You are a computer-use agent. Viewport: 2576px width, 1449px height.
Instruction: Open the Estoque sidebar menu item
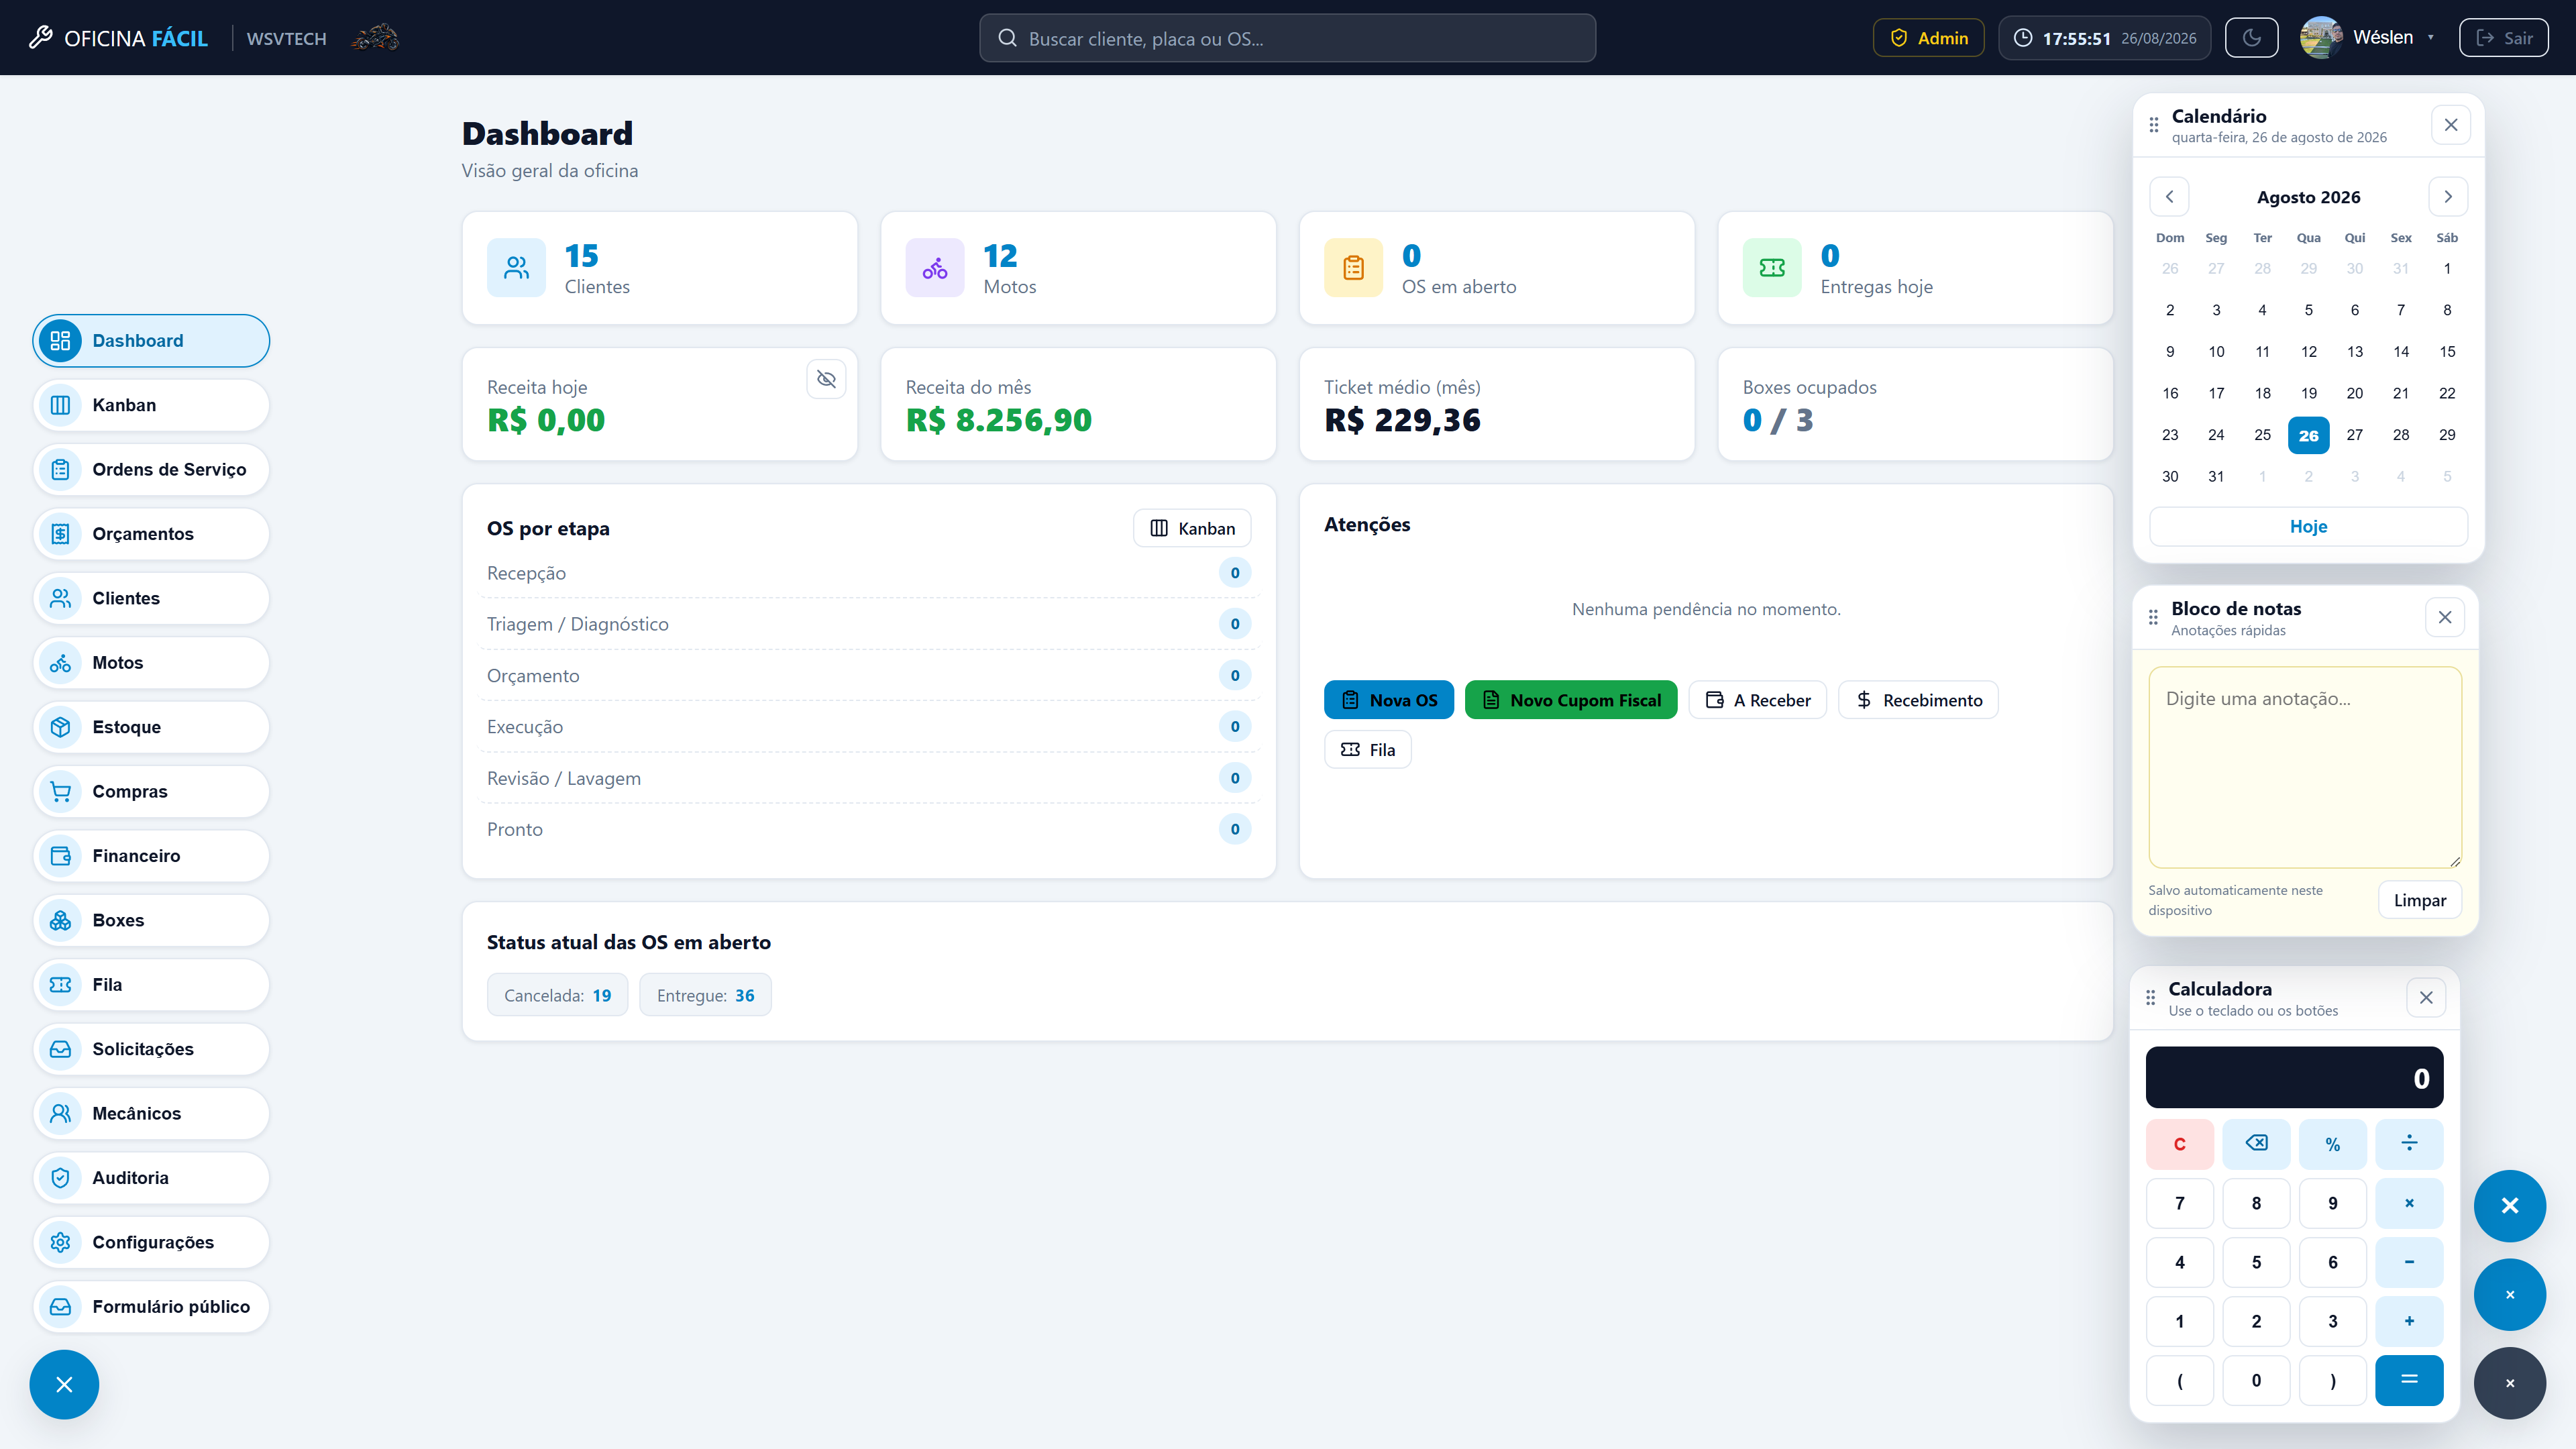pos(151,727)
